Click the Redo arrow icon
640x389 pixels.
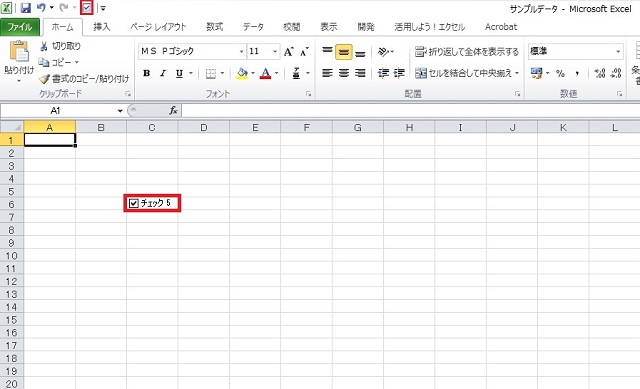63,8
